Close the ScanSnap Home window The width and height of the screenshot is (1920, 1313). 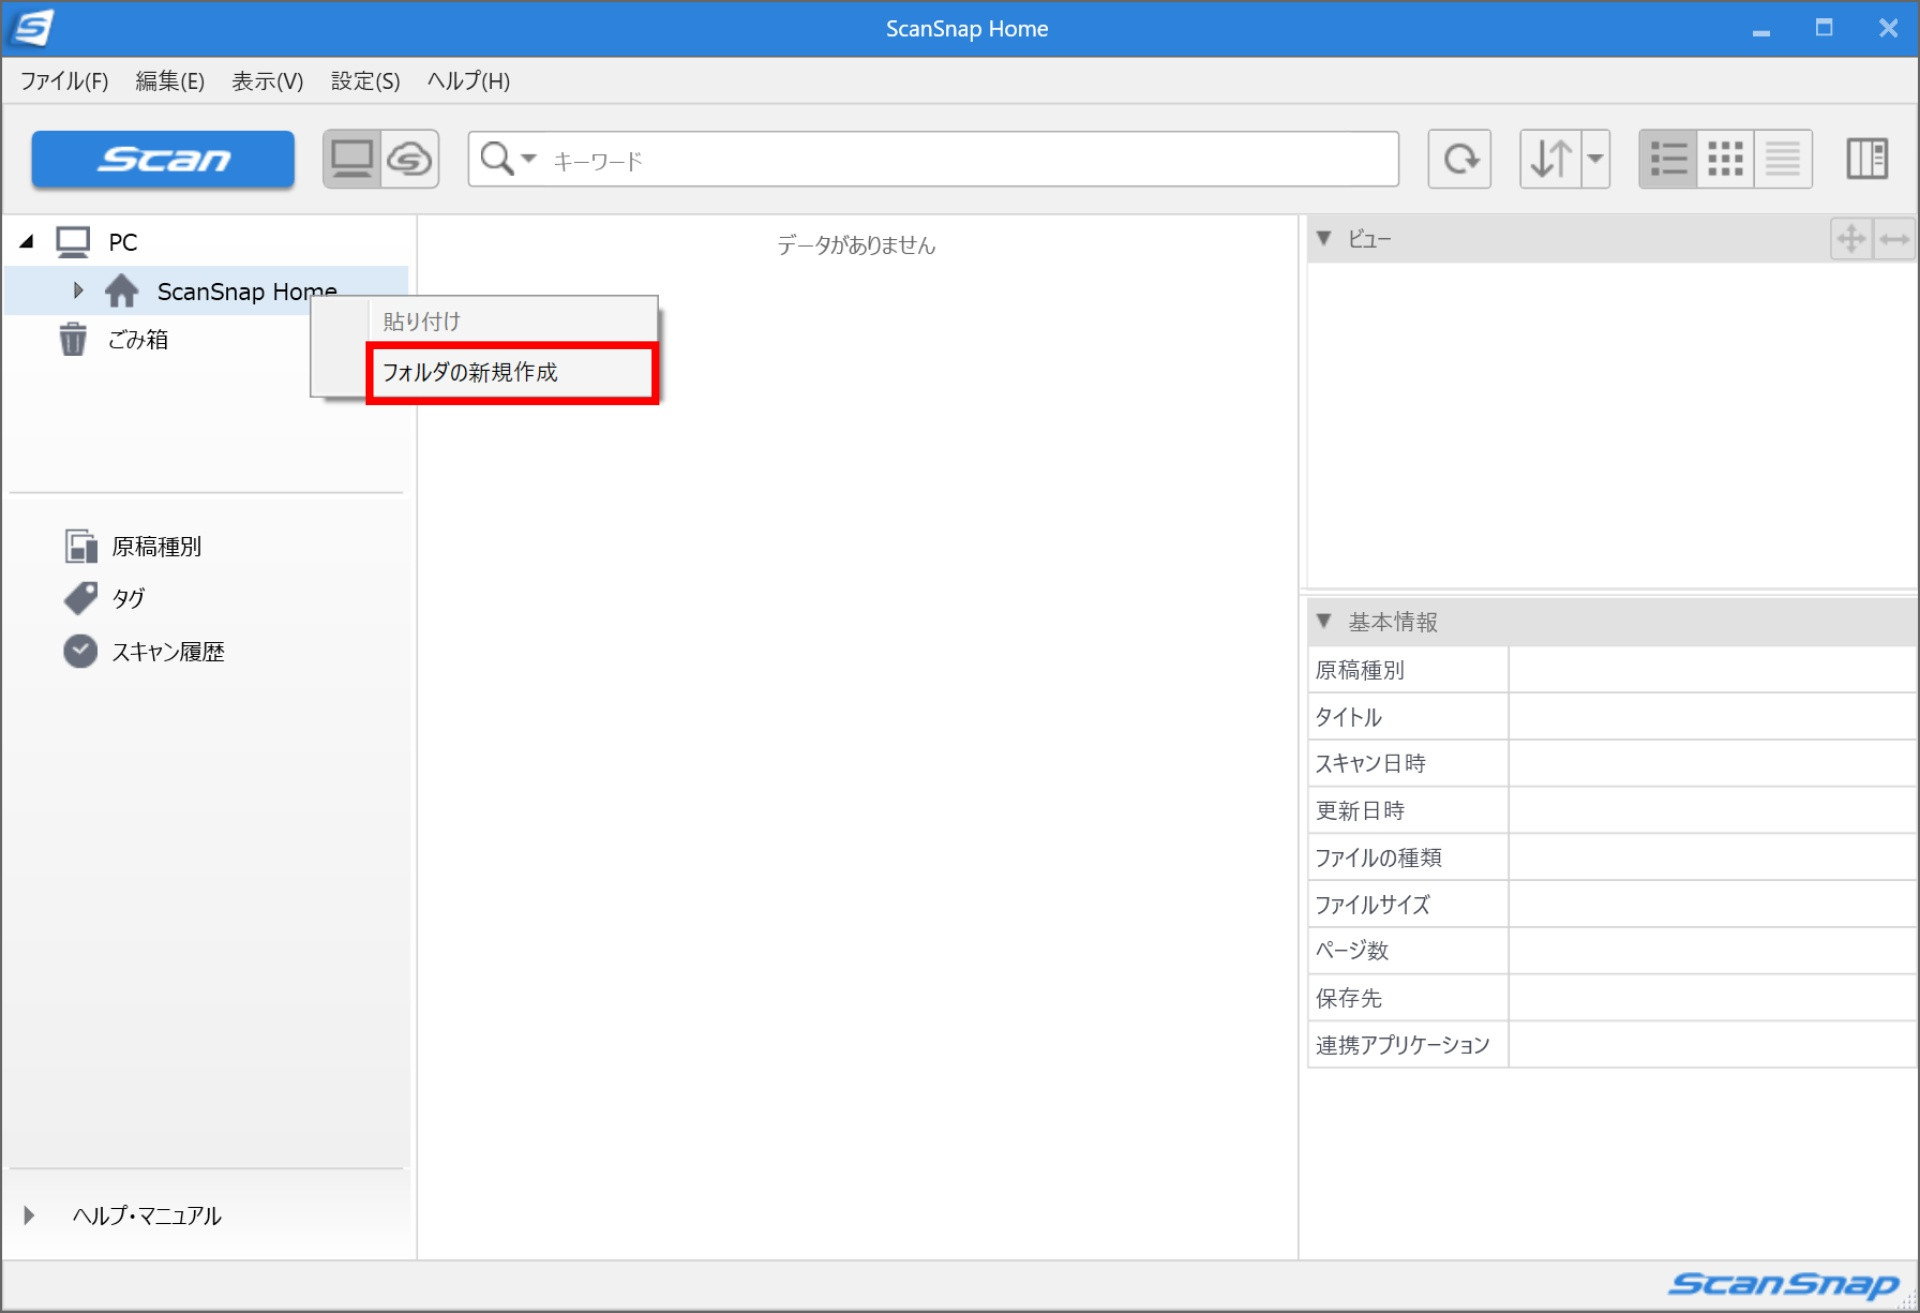[1888, 28]
